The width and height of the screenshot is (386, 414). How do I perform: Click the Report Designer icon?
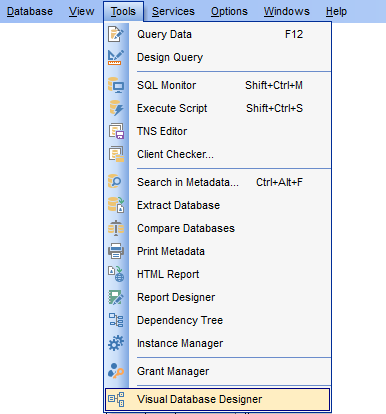[116, 297]
